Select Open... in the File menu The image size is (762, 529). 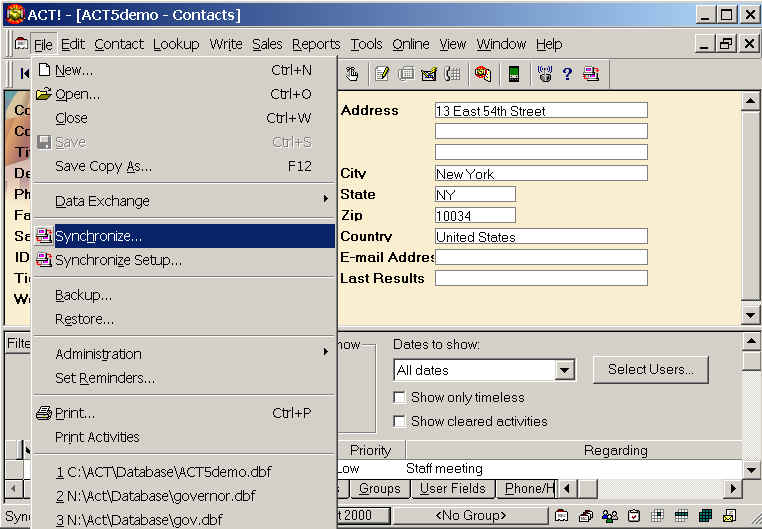click(x=184, y=94)
